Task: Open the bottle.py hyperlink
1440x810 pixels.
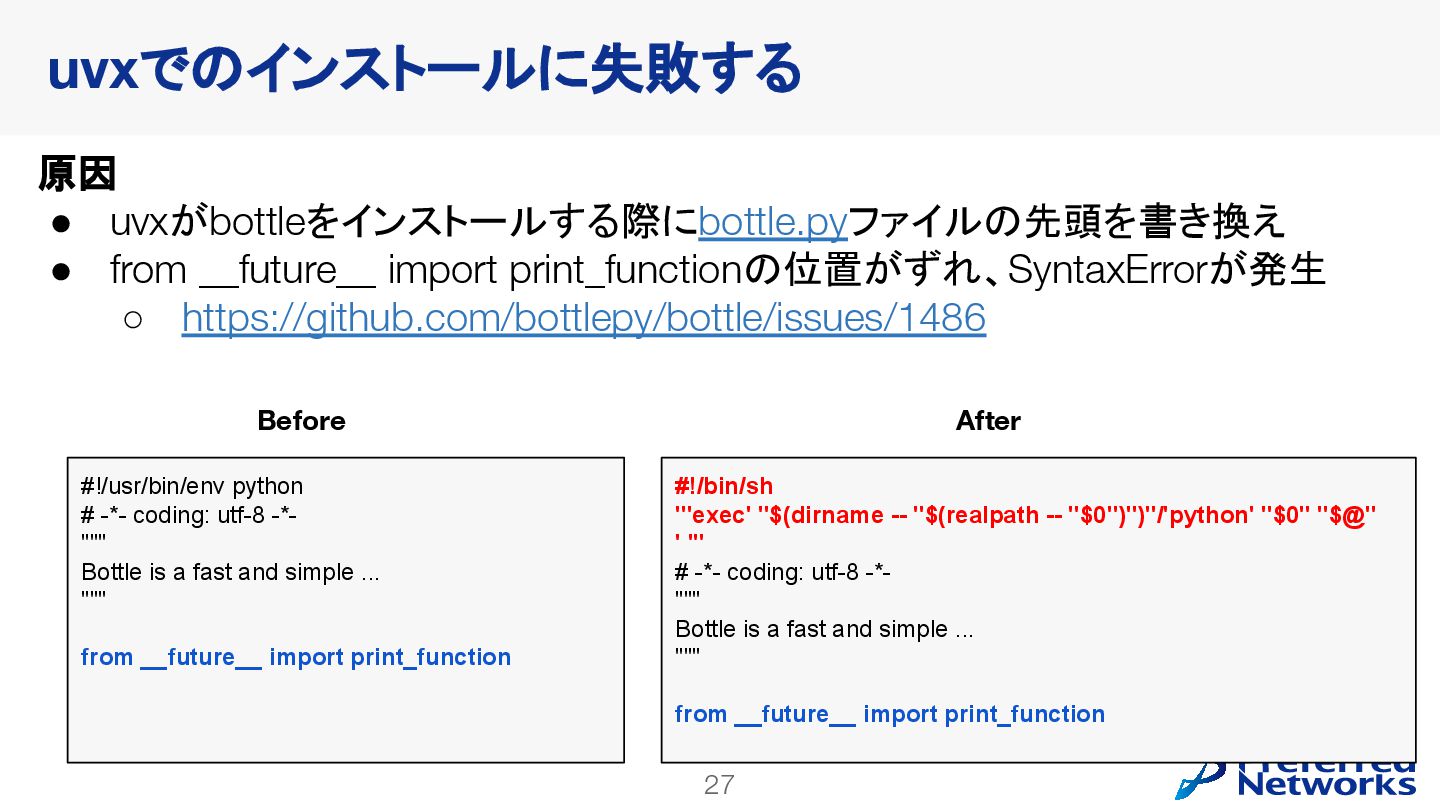Action: [773, 222]
